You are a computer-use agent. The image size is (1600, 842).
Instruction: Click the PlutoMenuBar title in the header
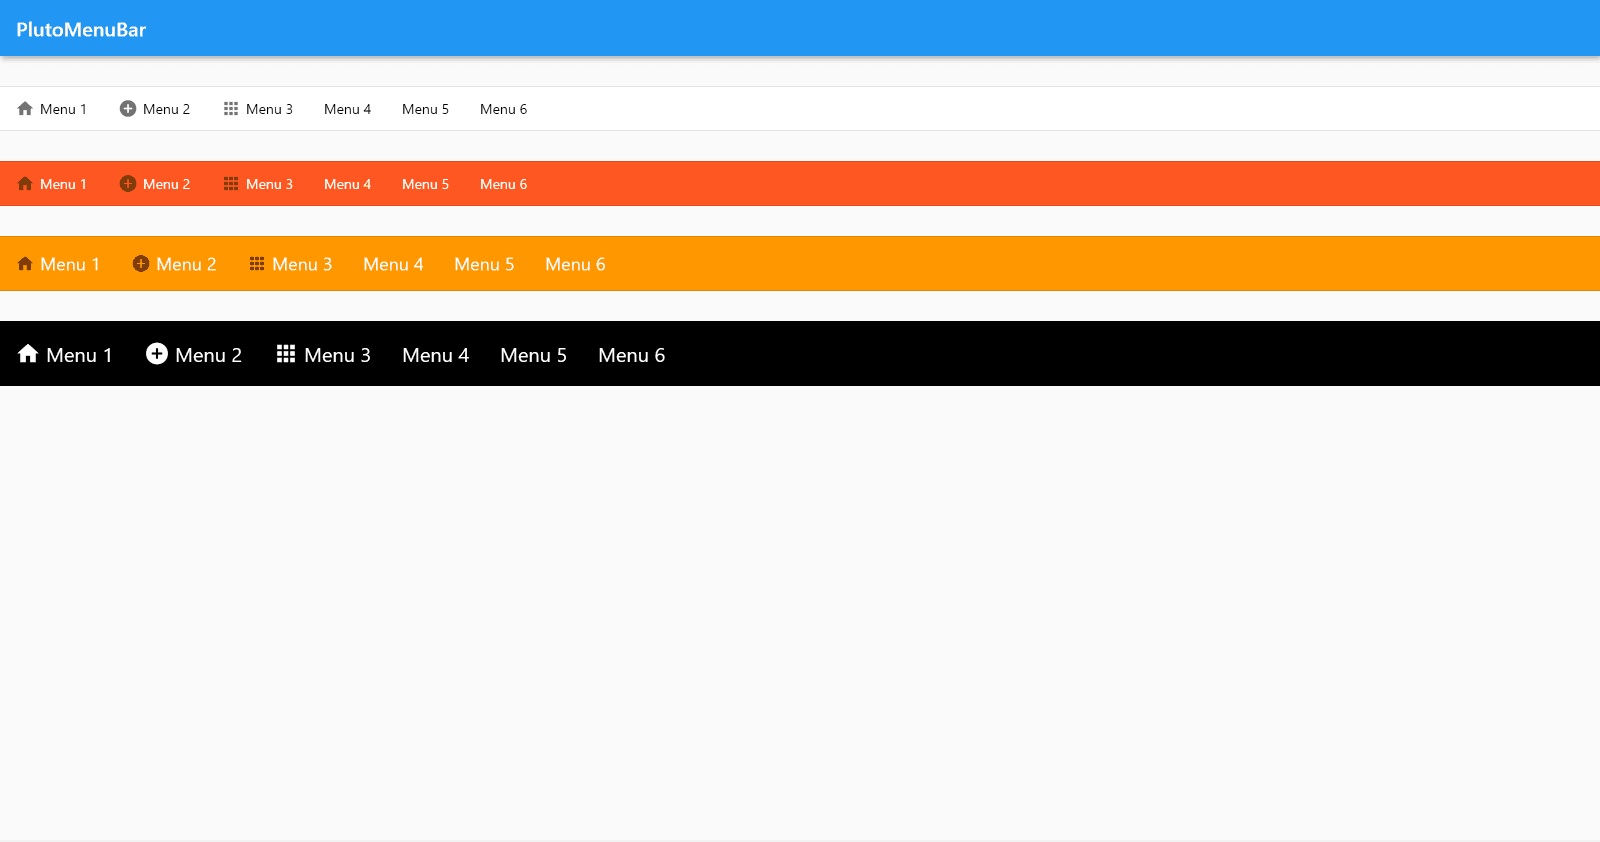point(81,30)
